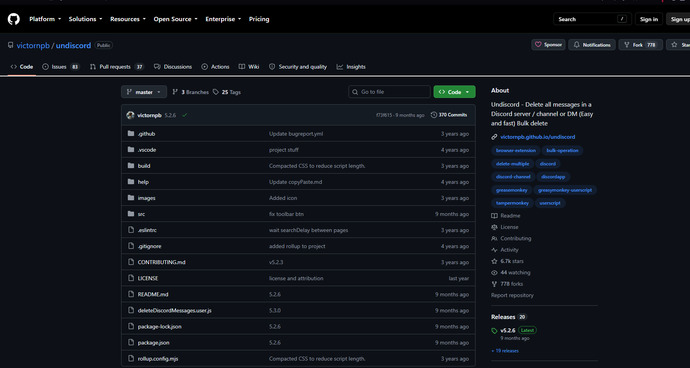690x368 pixels.
Task: Open the 'fix toolbar btn' commit message
Action: [x=286, y=214]
